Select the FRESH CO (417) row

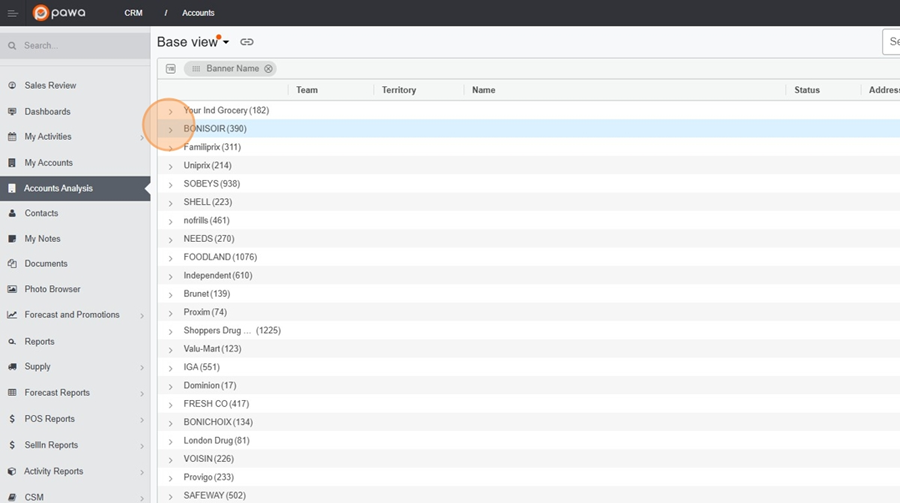coord(529,404)
